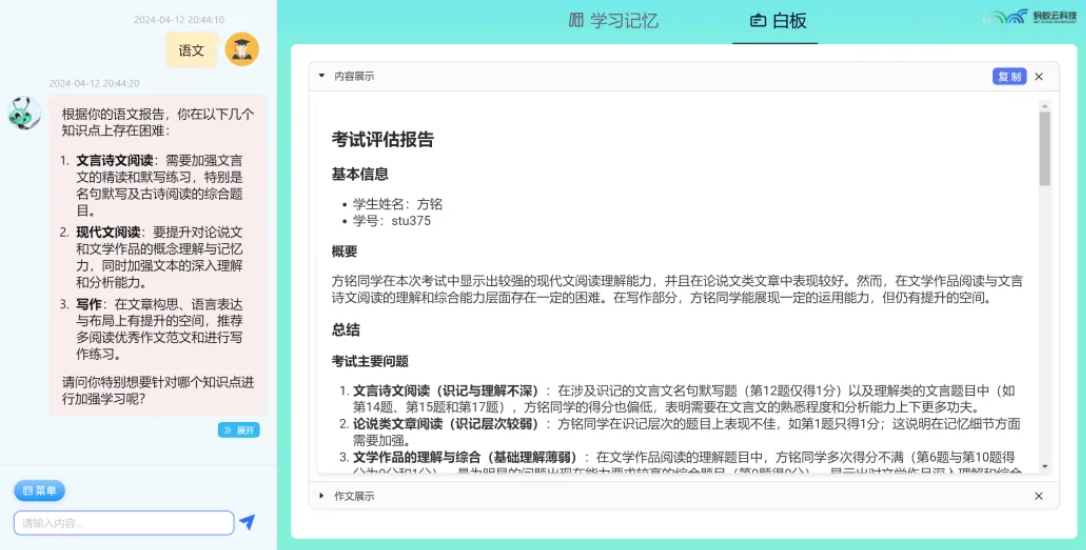Screen dimensions: 1086x550
Task: Expand the 作文展示 section triangle
Action: click(322, 496)
